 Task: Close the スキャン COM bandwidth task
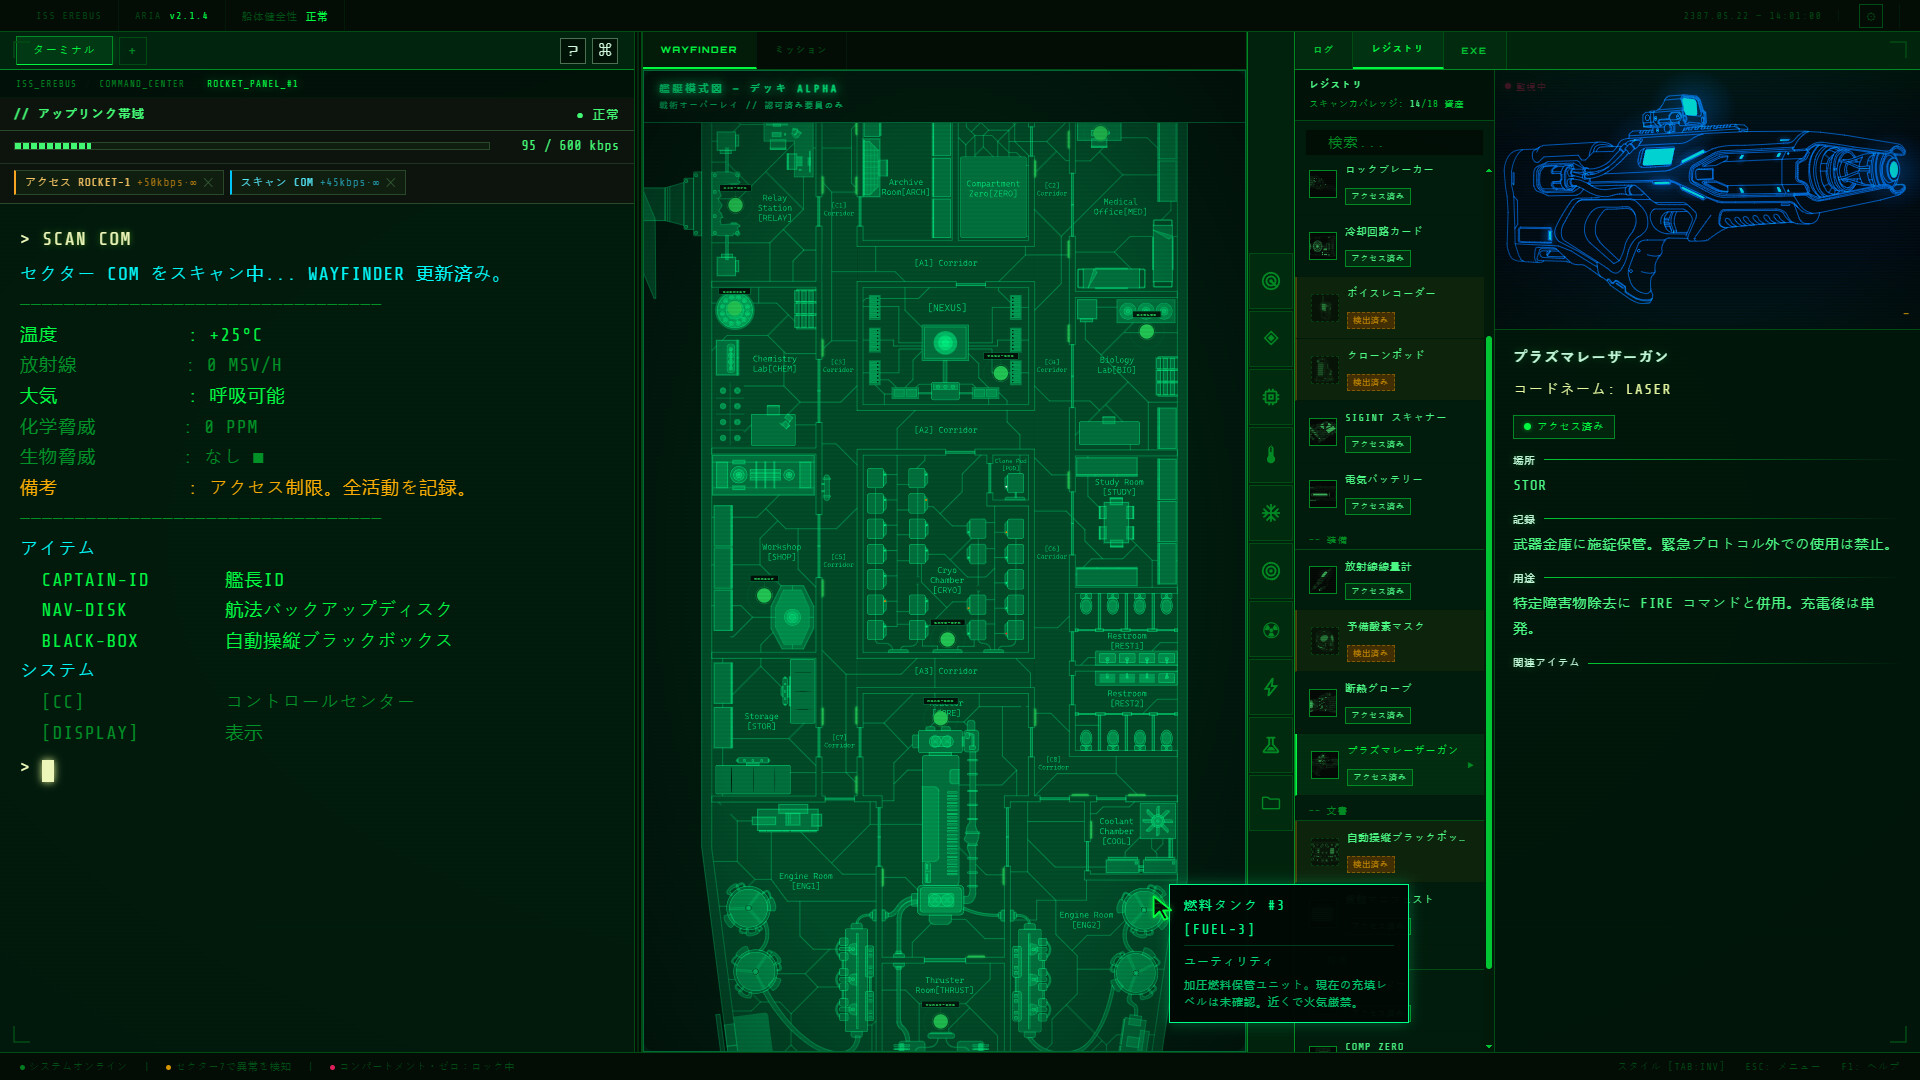point(391,182)
